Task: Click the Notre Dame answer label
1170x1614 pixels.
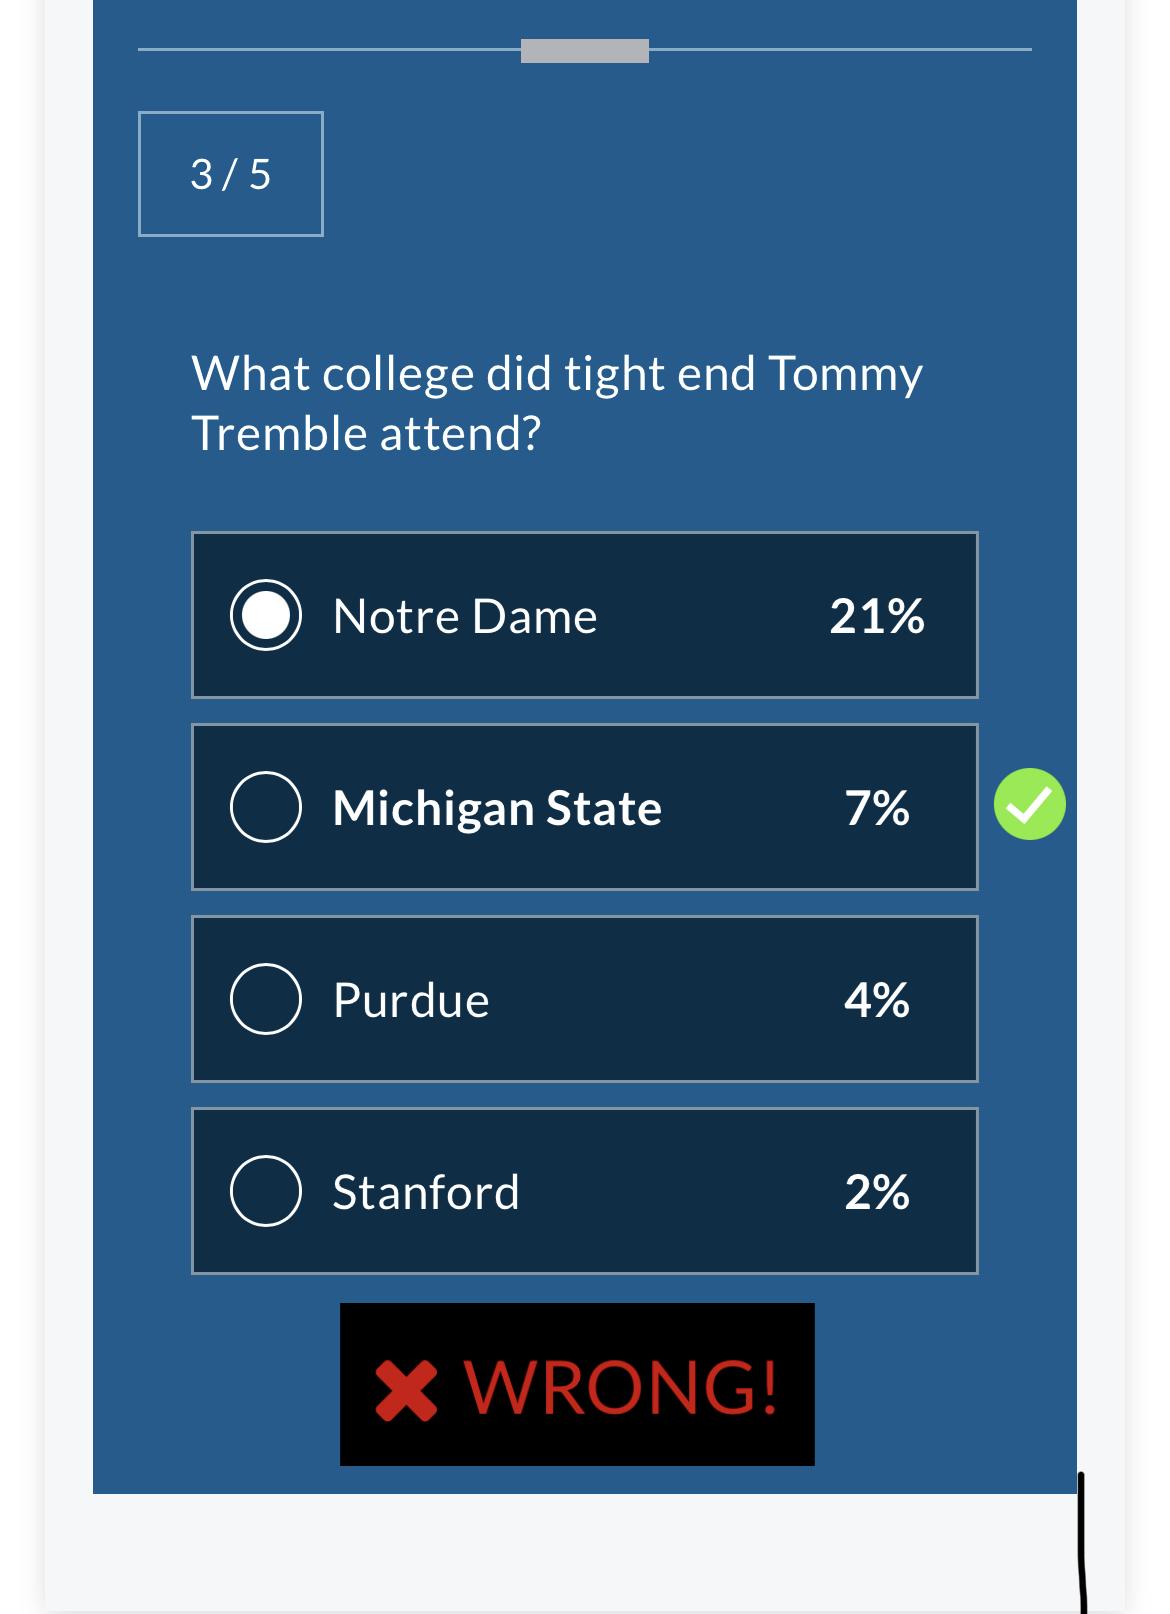Action: pyautogui.click(x=465, y=616)
